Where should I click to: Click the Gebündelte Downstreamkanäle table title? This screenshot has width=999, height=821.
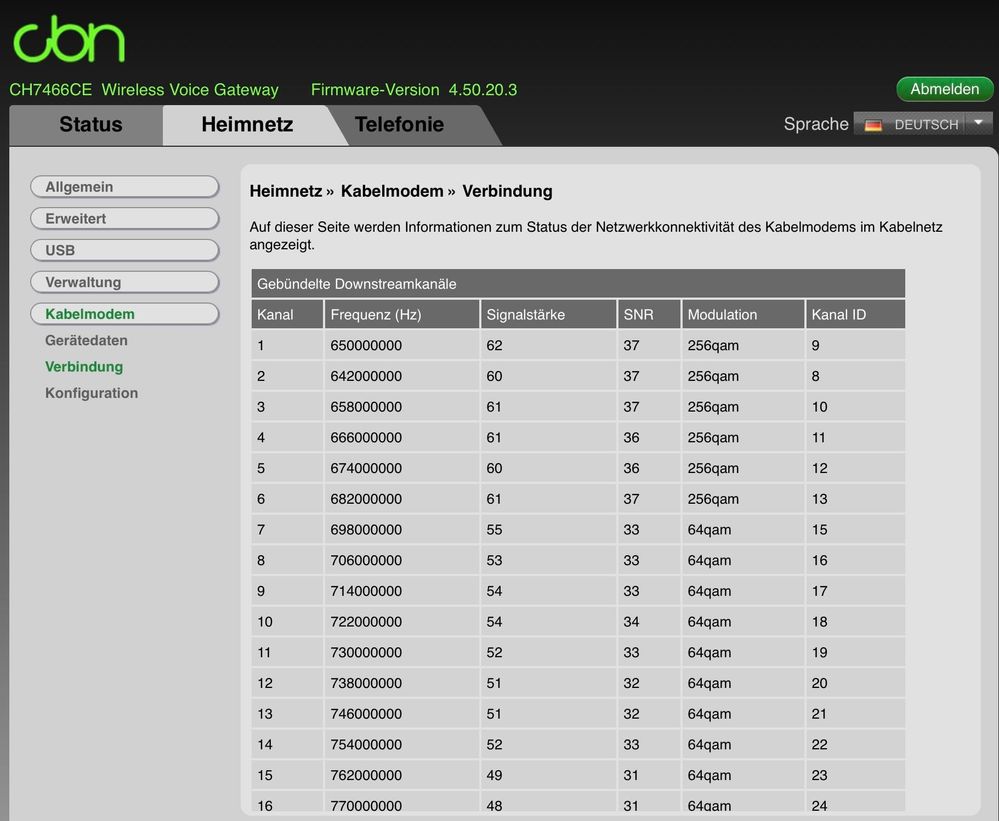point(578,283)
